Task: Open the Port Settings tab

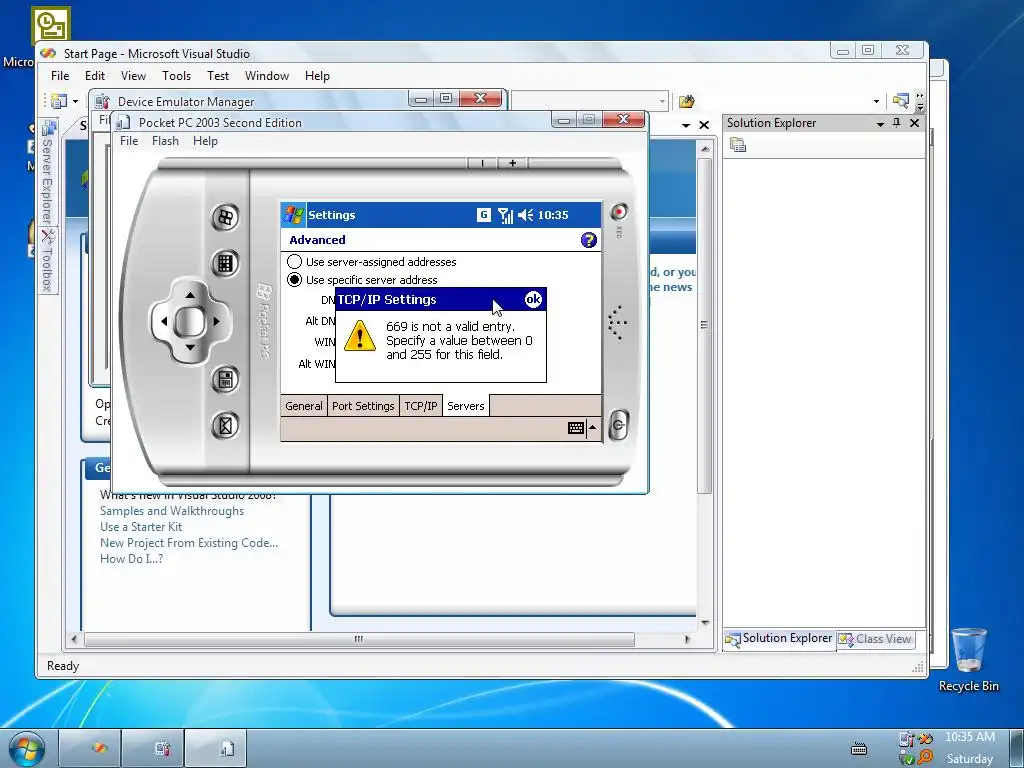Action: tap(363, 406)
